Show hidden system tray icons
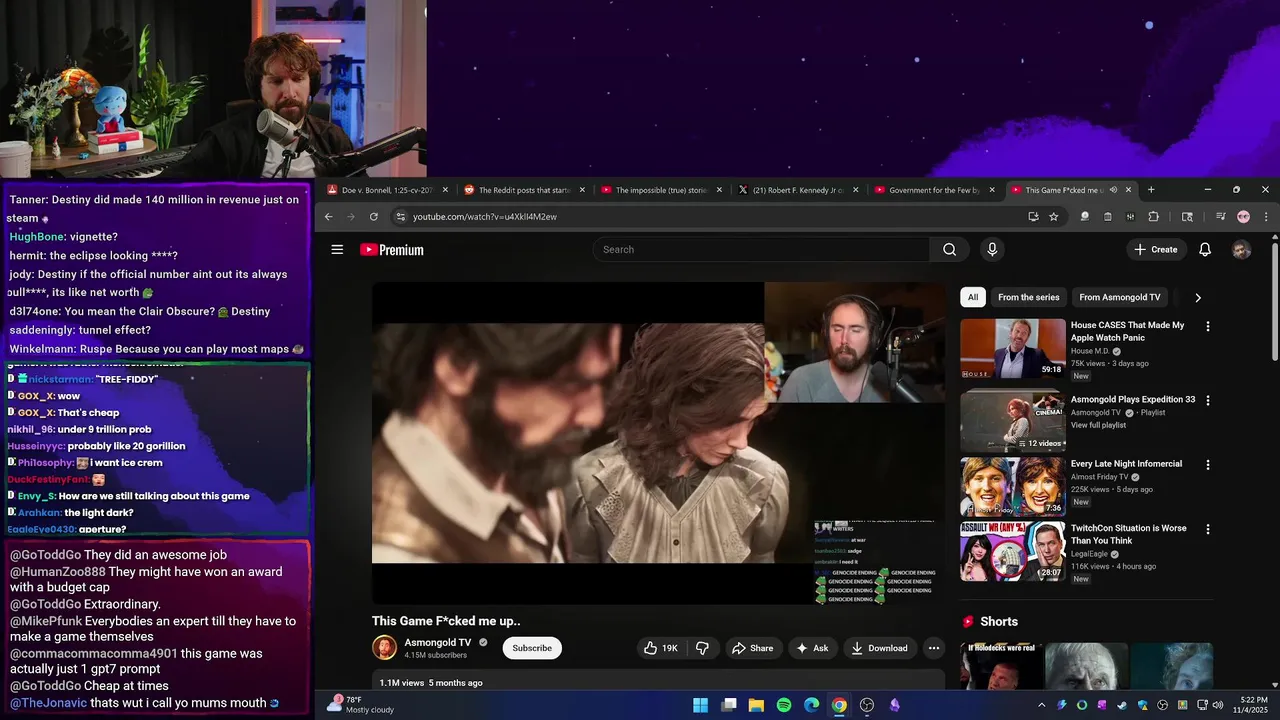Image resolution: width=1280 pixels, height=720 pixels. pyautogui.click(x=1041, y=705)
